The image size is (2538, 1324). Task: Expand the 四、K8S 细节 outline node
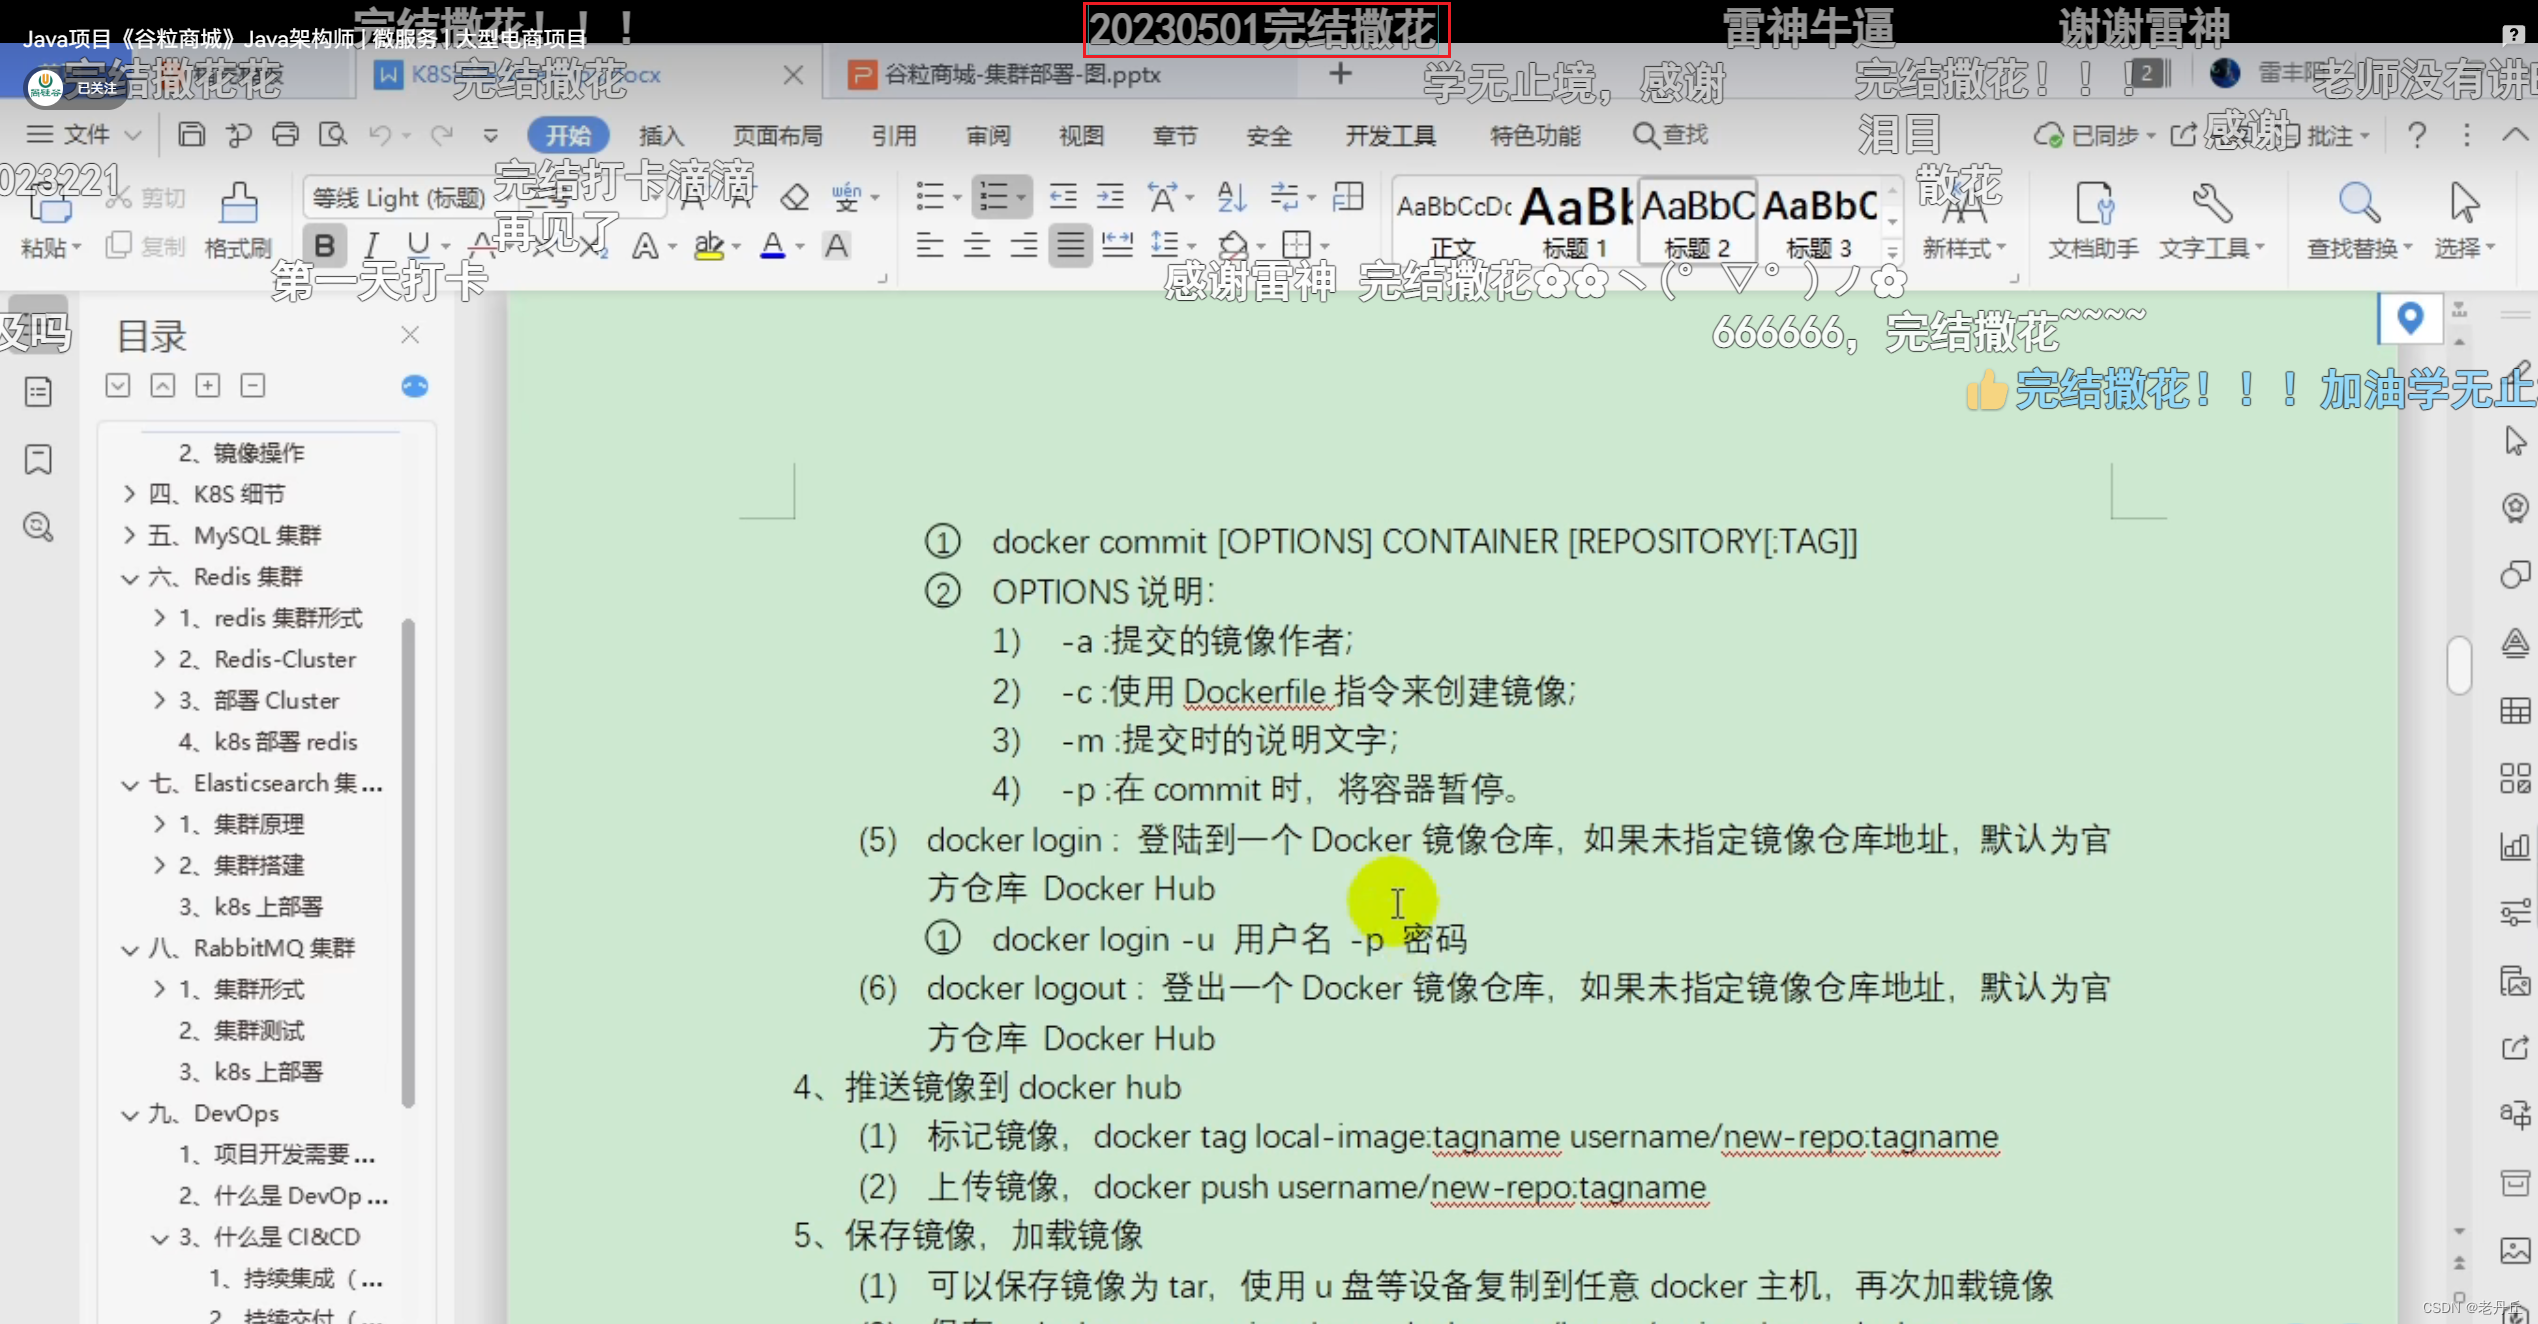pos(129,494)
